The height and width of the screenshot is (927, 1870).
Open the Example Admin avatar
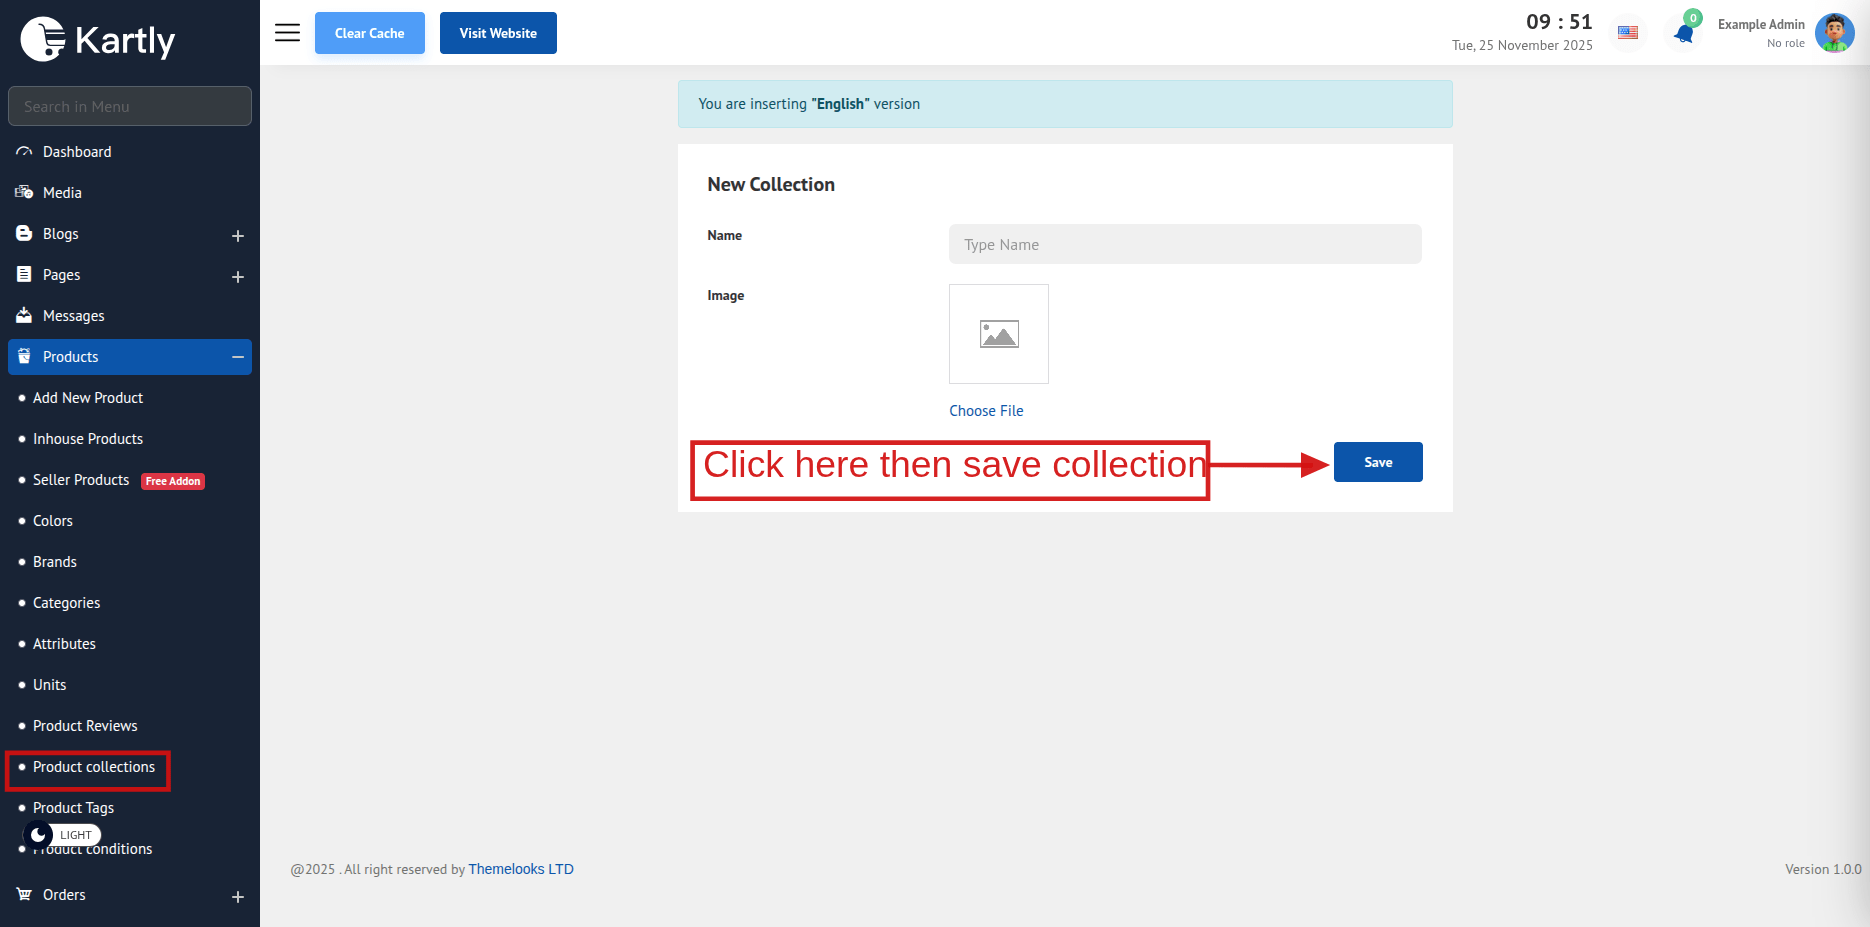tap(1834, 33)
